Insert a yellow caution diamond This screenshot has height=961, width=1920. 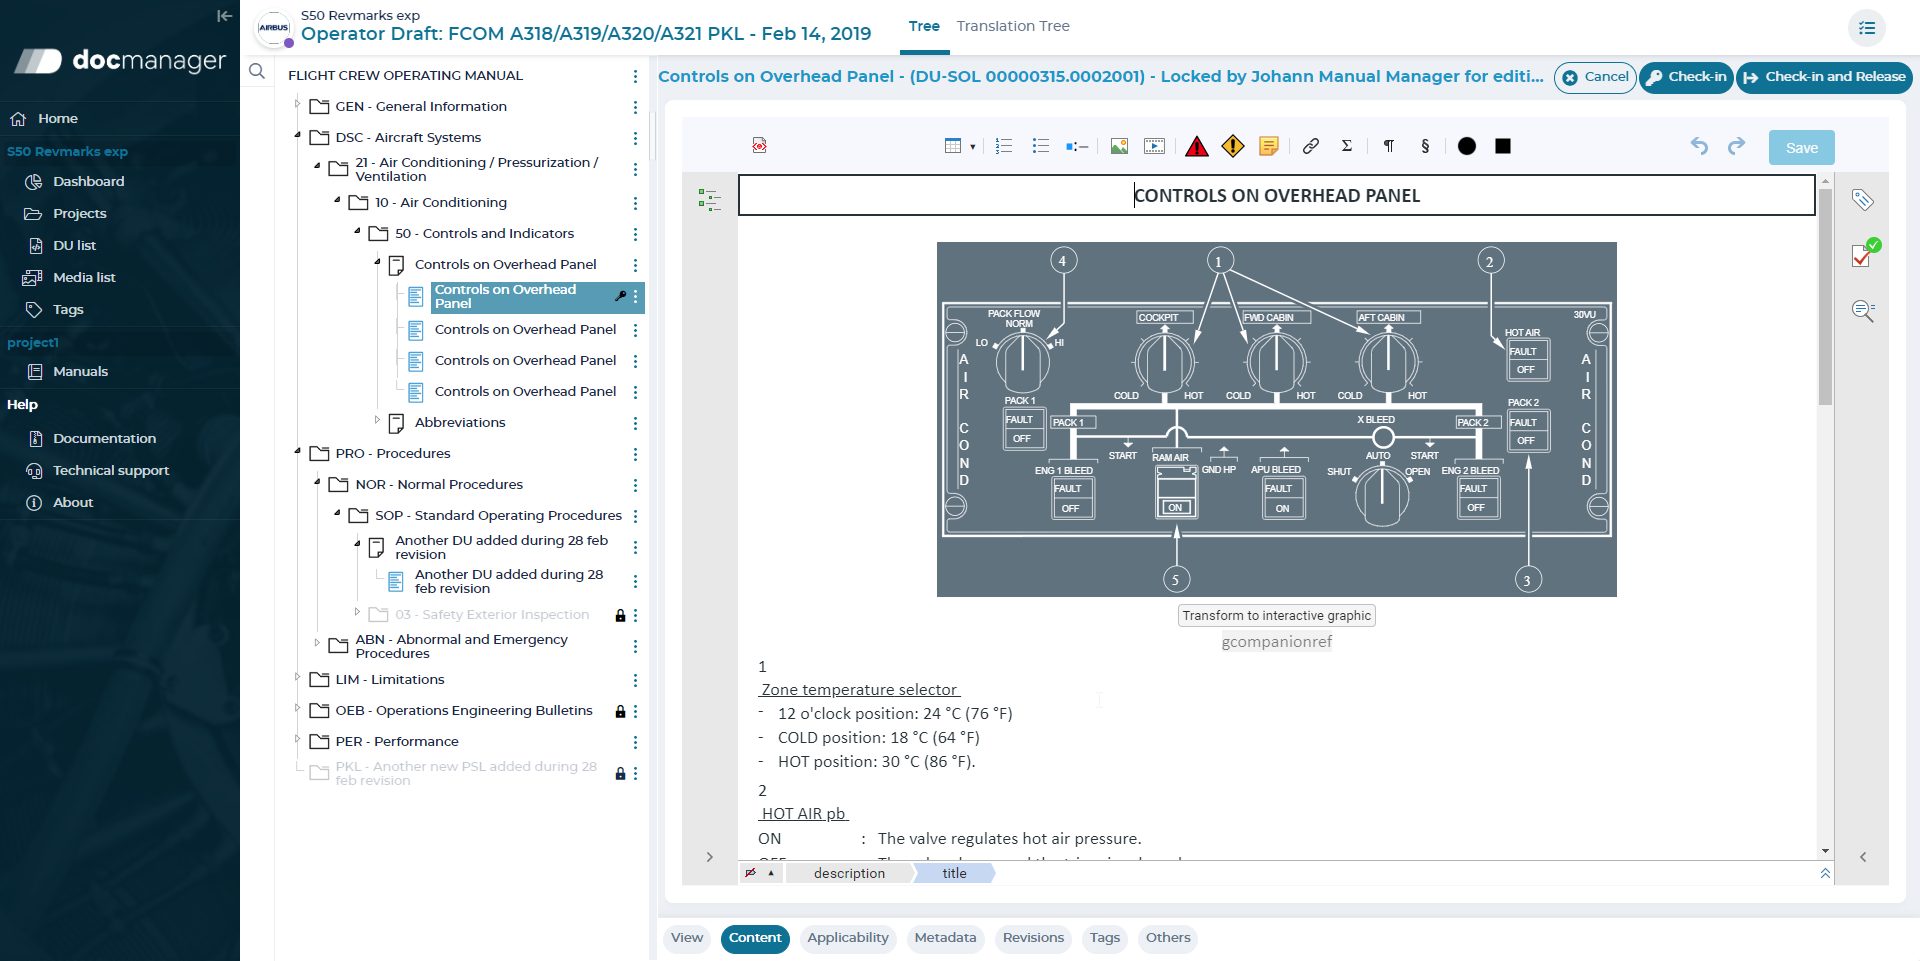click(x=1233, y=147)
